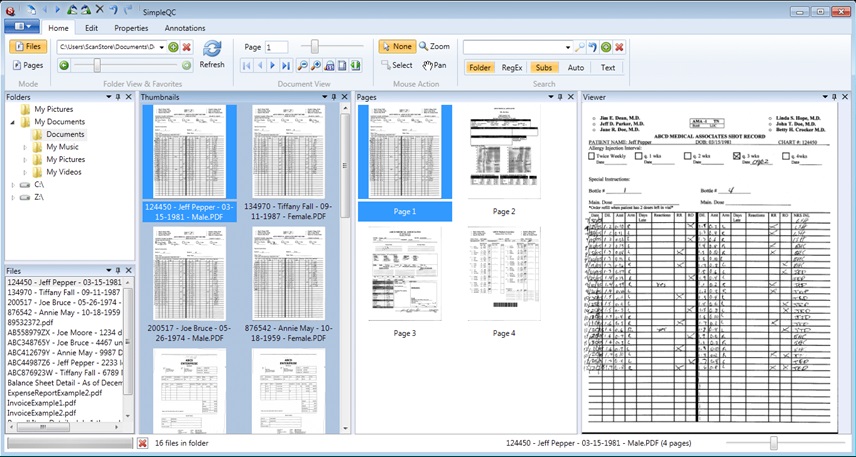Open the blue application menu button

[21, 26]
